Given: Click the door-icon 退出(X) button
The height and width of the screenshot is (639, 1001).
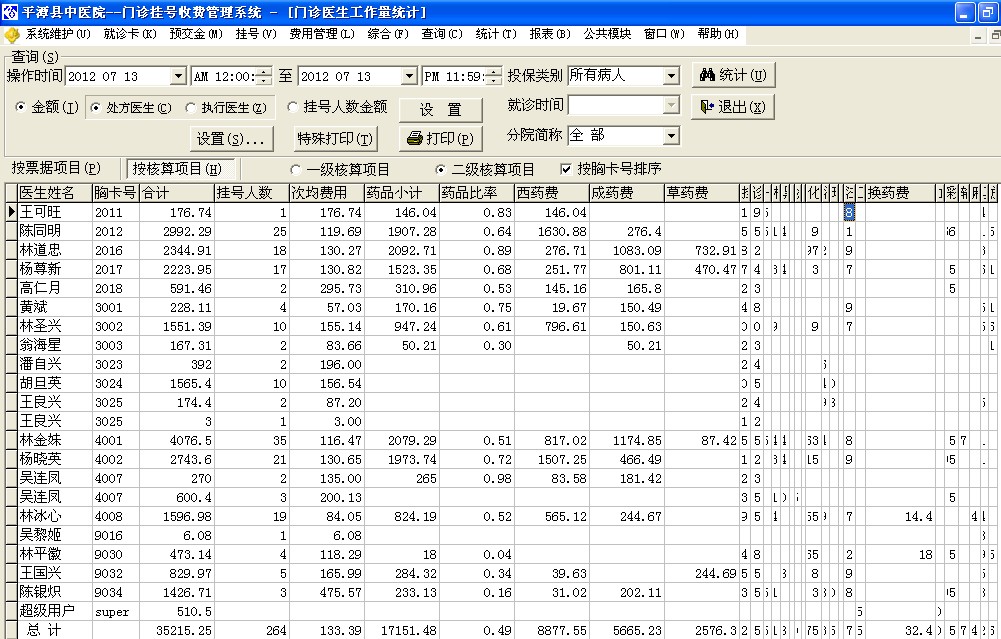Looking at the screenshot, I should click(x=733, y=107).
